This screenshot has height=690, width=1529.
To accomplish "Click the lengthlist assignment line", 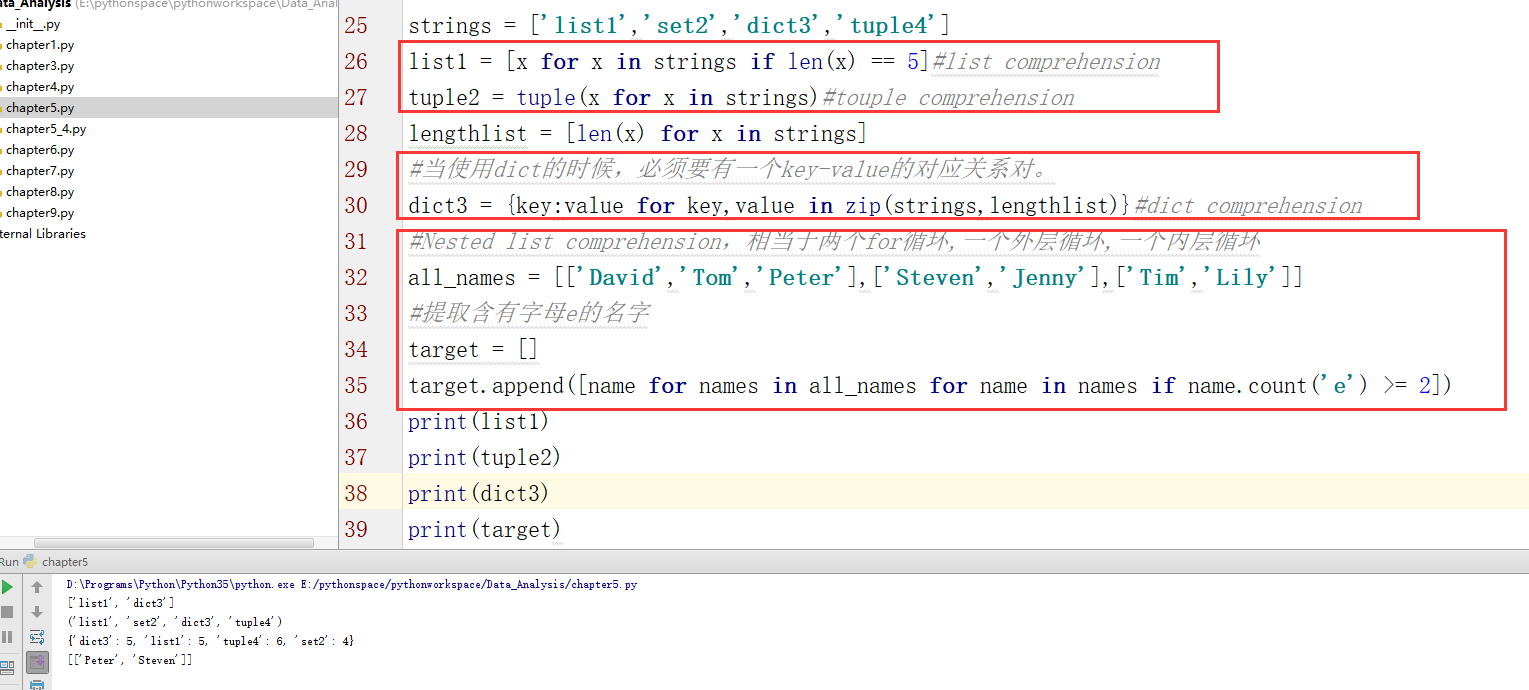I will [x=637, y=133].
